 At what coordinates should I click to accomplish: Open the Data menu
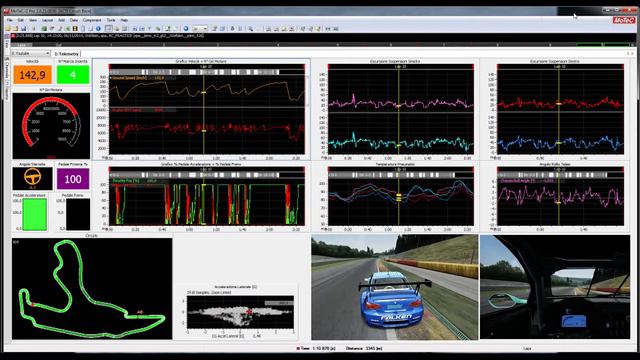[73, 20]
